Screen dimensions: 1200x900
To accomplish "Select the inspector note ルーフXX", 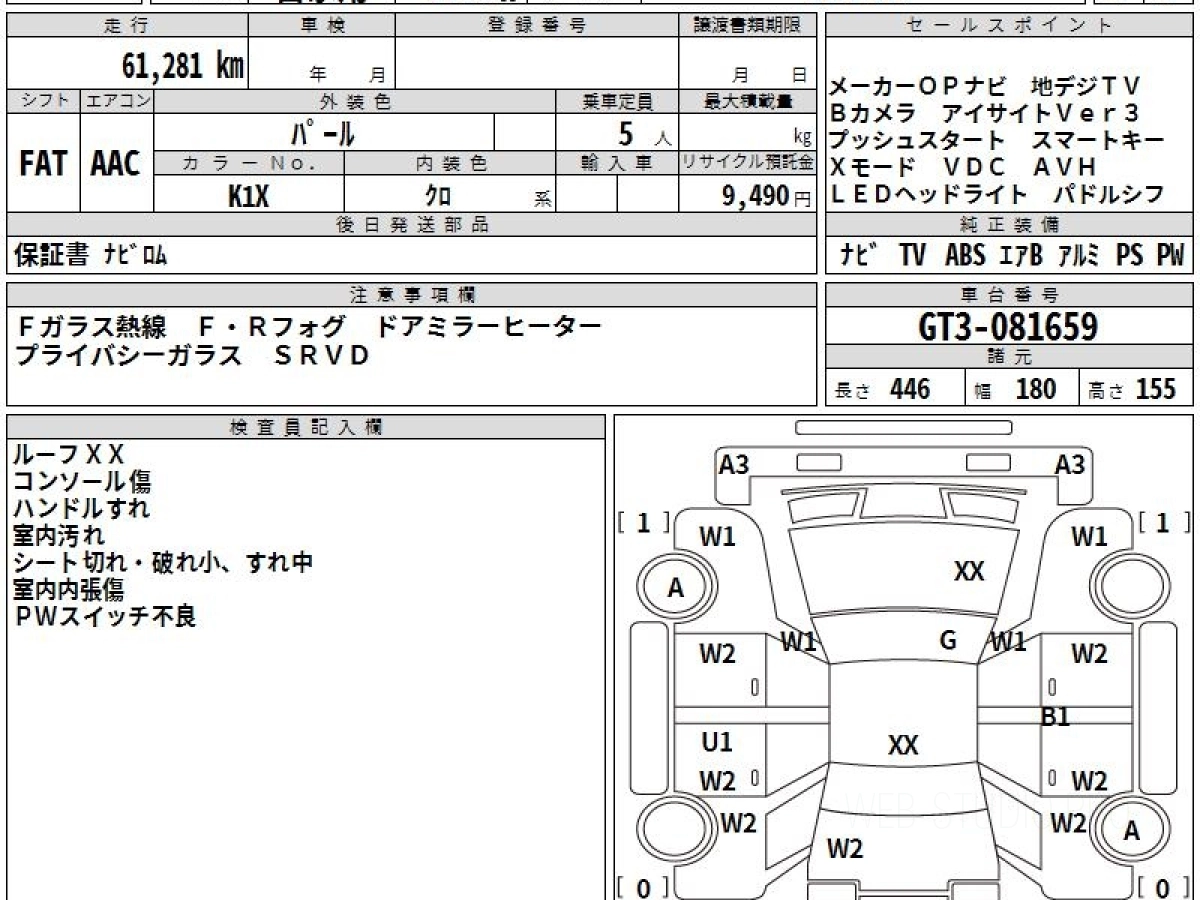I will coord(69,455).
